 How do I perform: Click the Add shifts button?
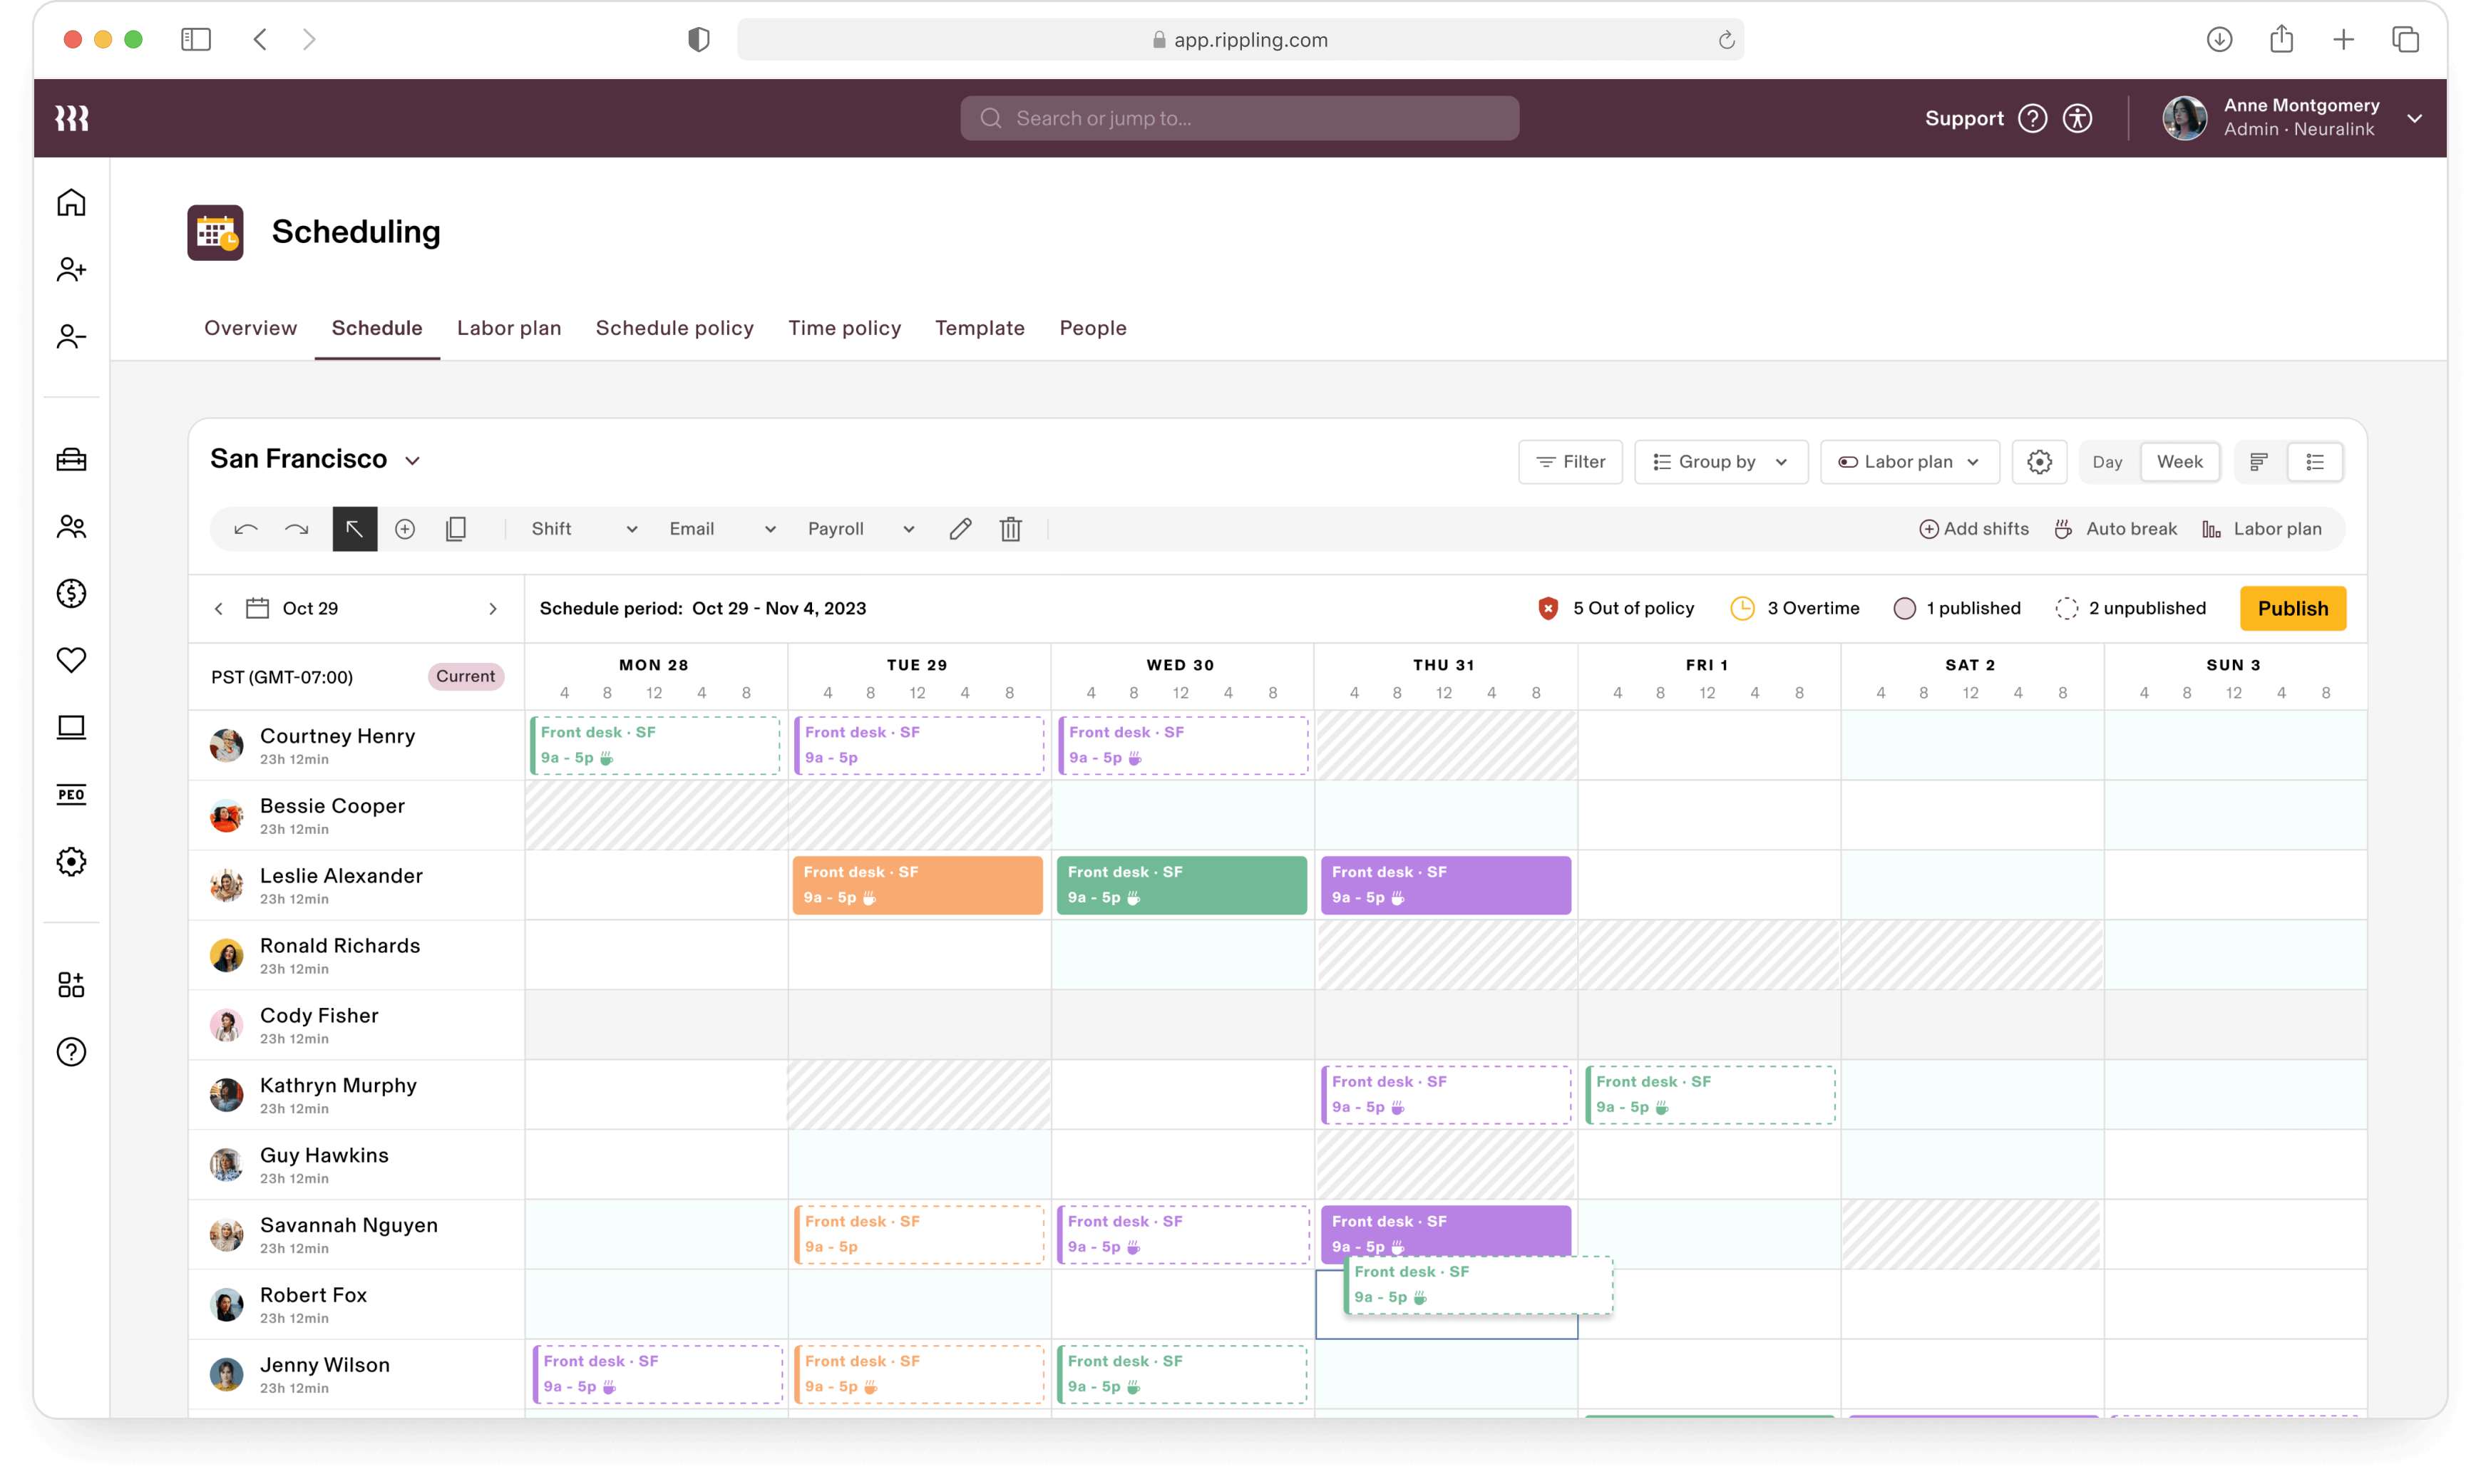1974,529
